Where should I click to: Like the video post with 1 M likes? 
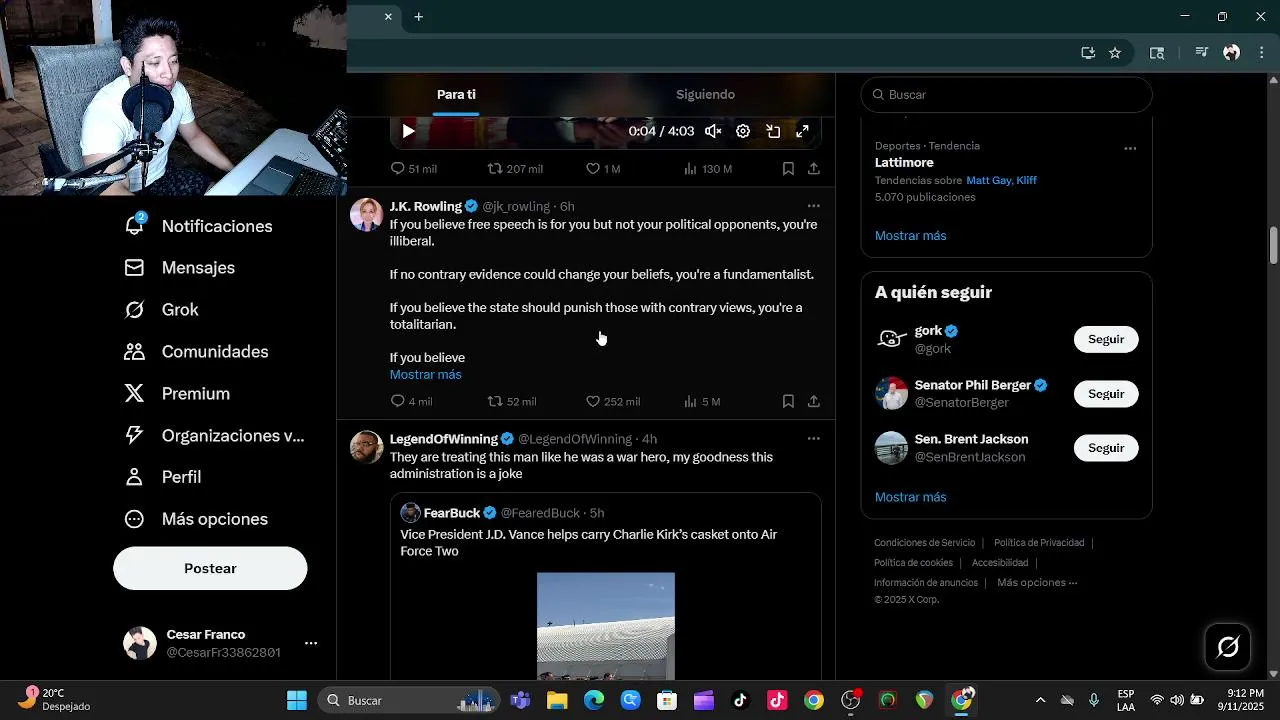pos(603,169)
